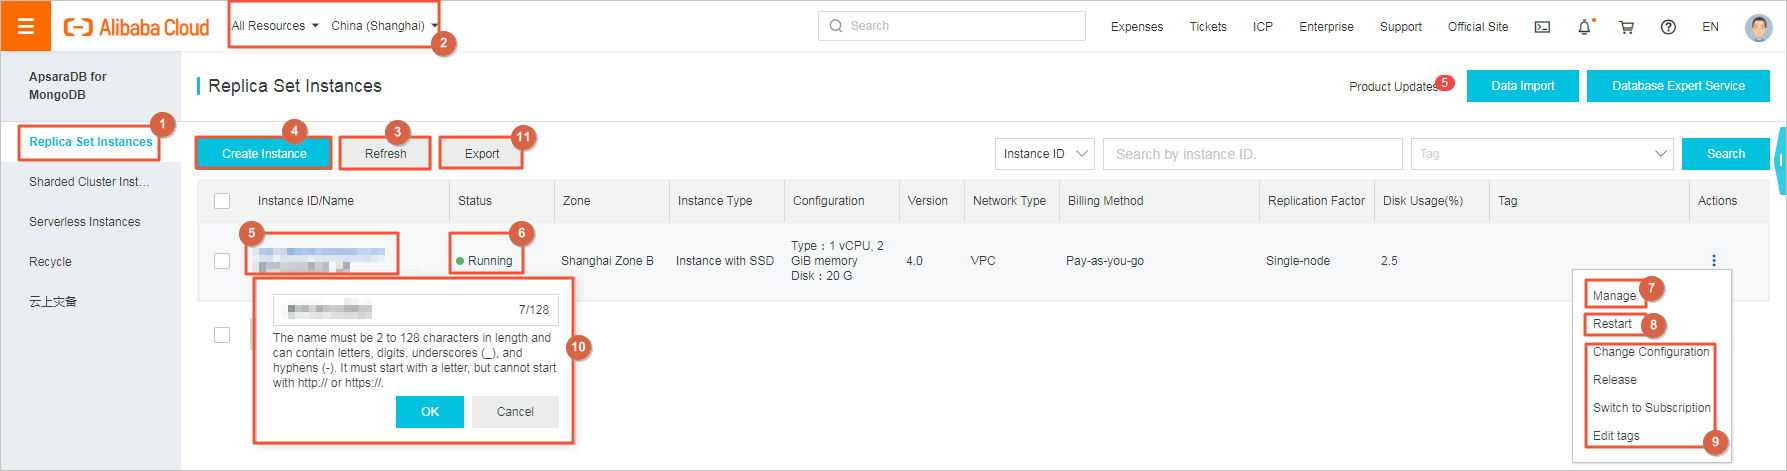Select Edit tags in the actions menu
The image size is (1787, 471).
pyautogui.click(x=1616, y=436)
